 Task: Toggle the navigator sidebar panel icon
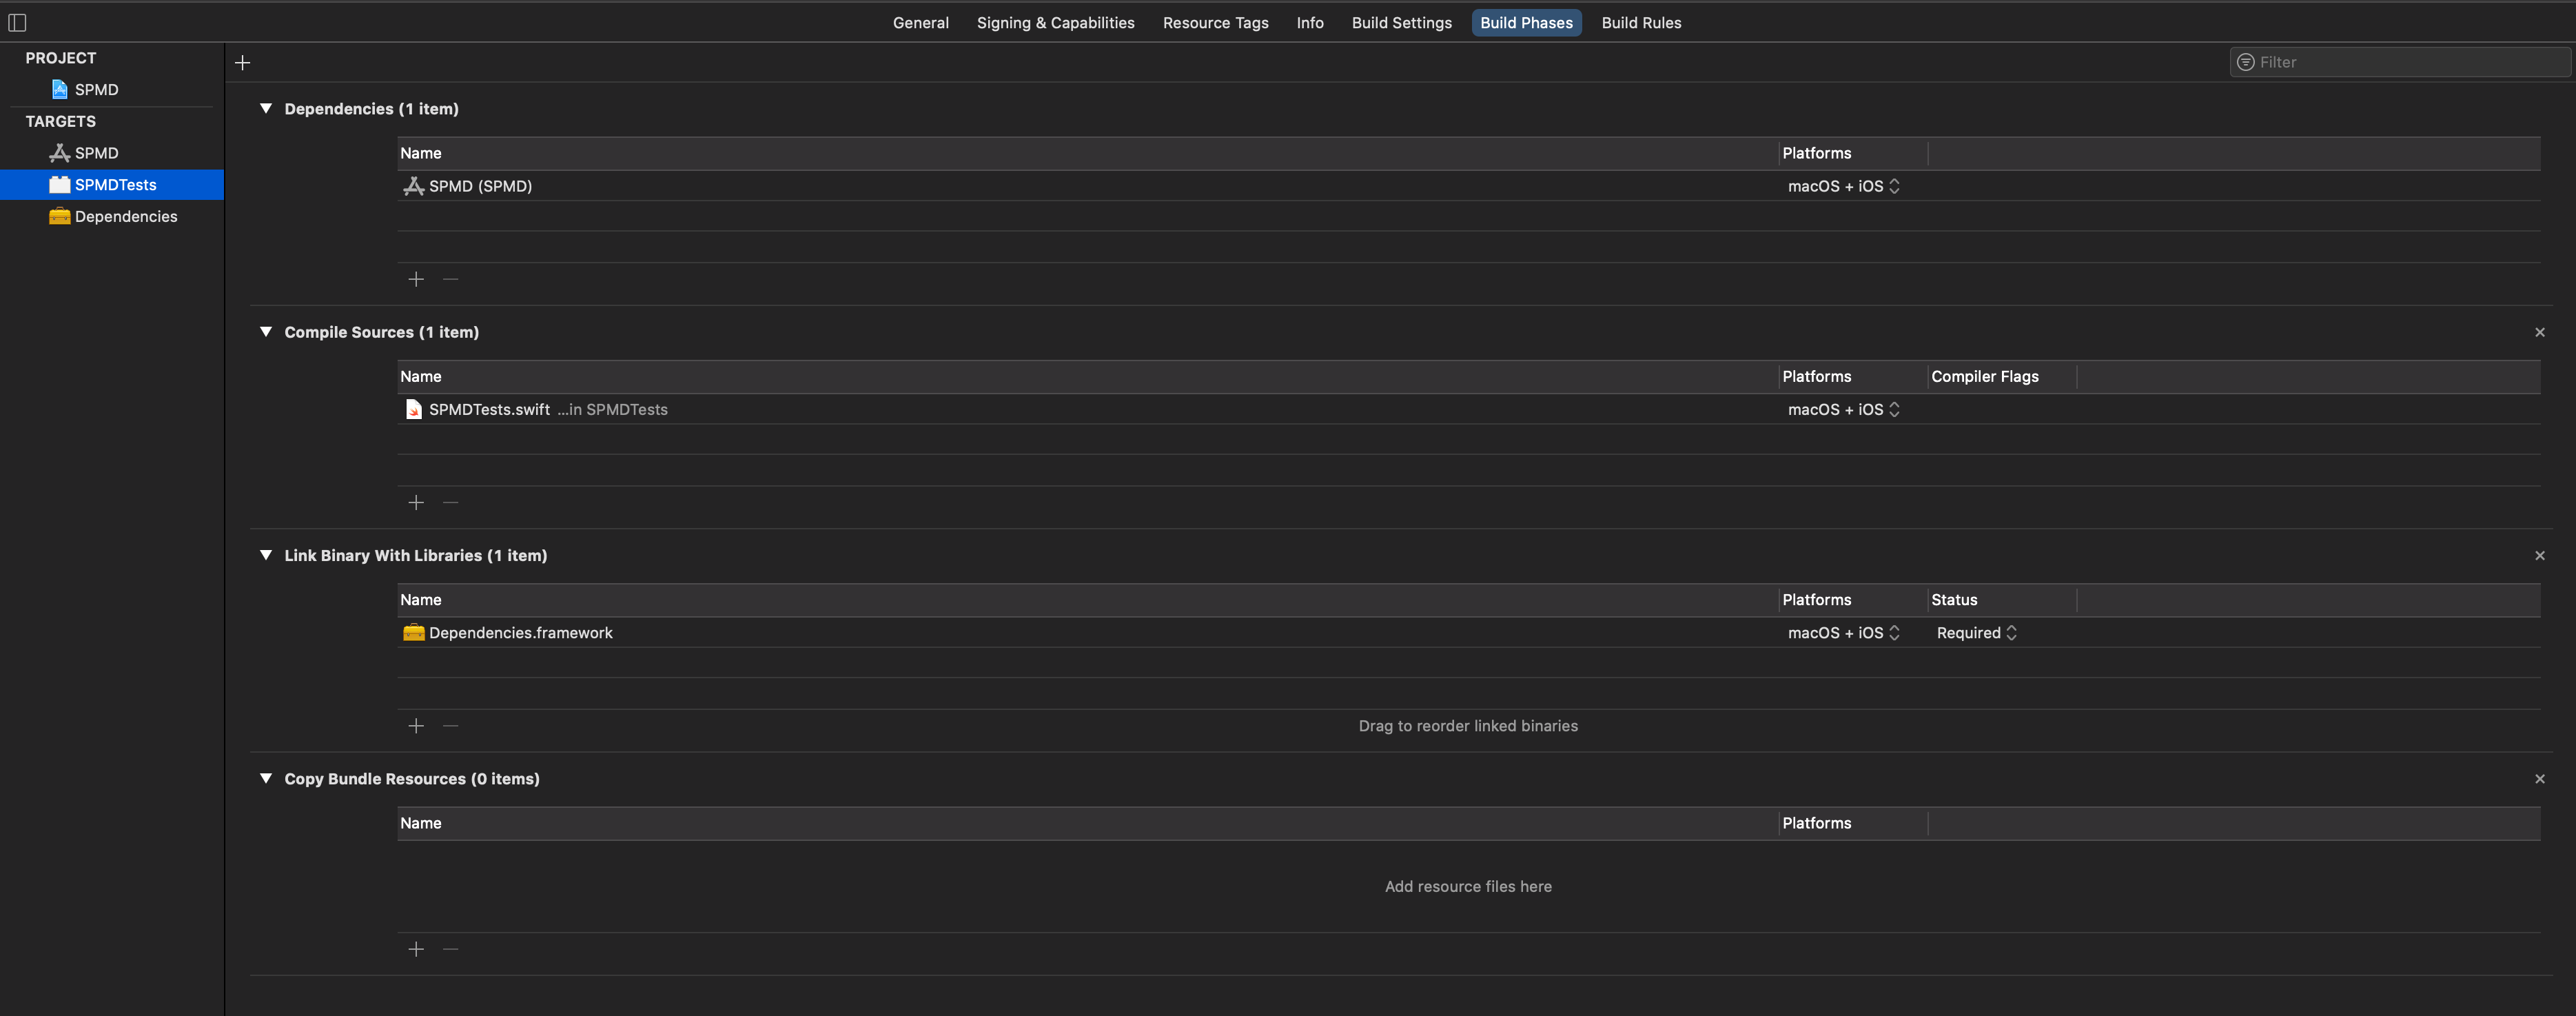click(x=17, y=22)
